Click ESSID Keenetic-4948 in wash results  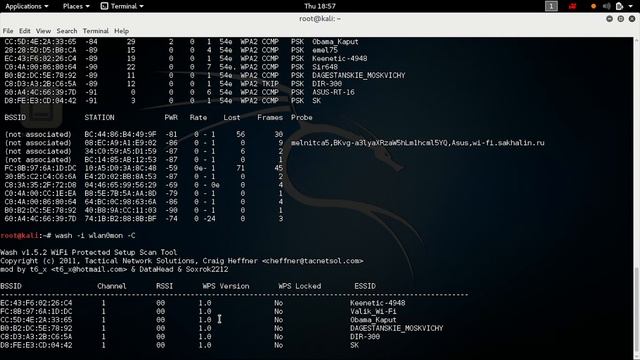coord(378,303)
